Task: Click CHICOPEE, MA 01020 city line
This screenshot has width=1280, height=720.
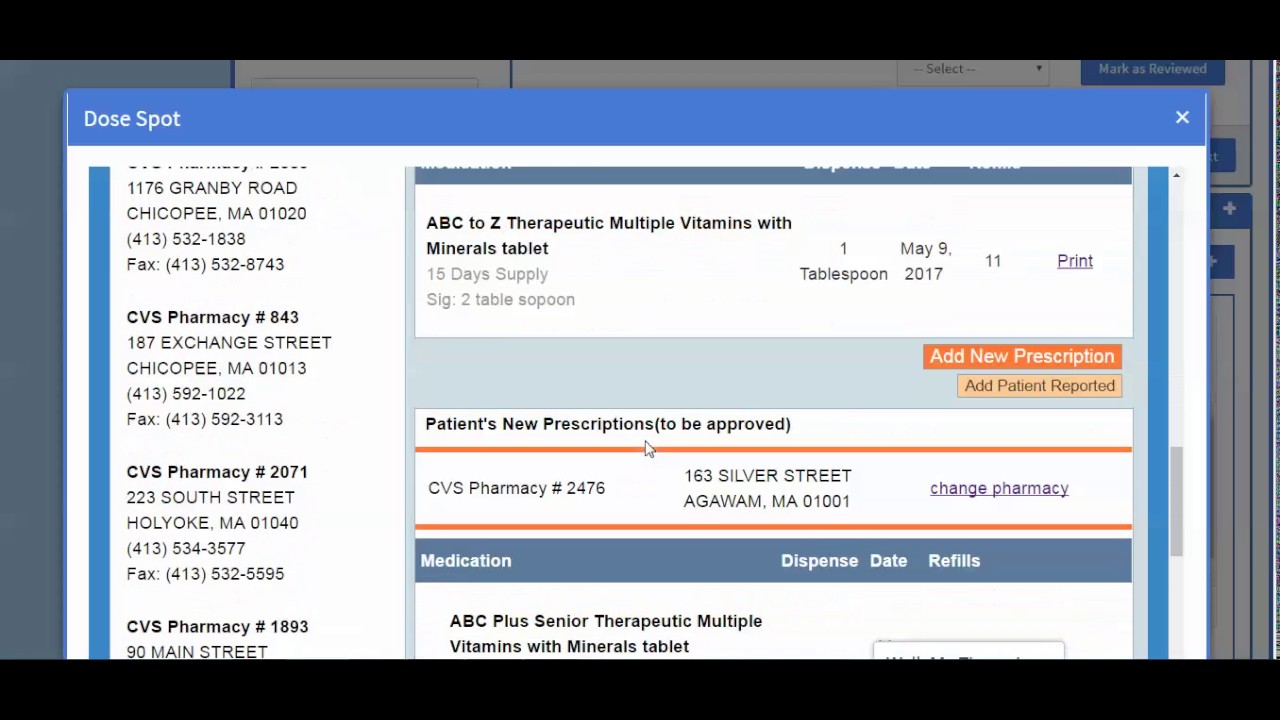Action: click(x=216, y=214)
